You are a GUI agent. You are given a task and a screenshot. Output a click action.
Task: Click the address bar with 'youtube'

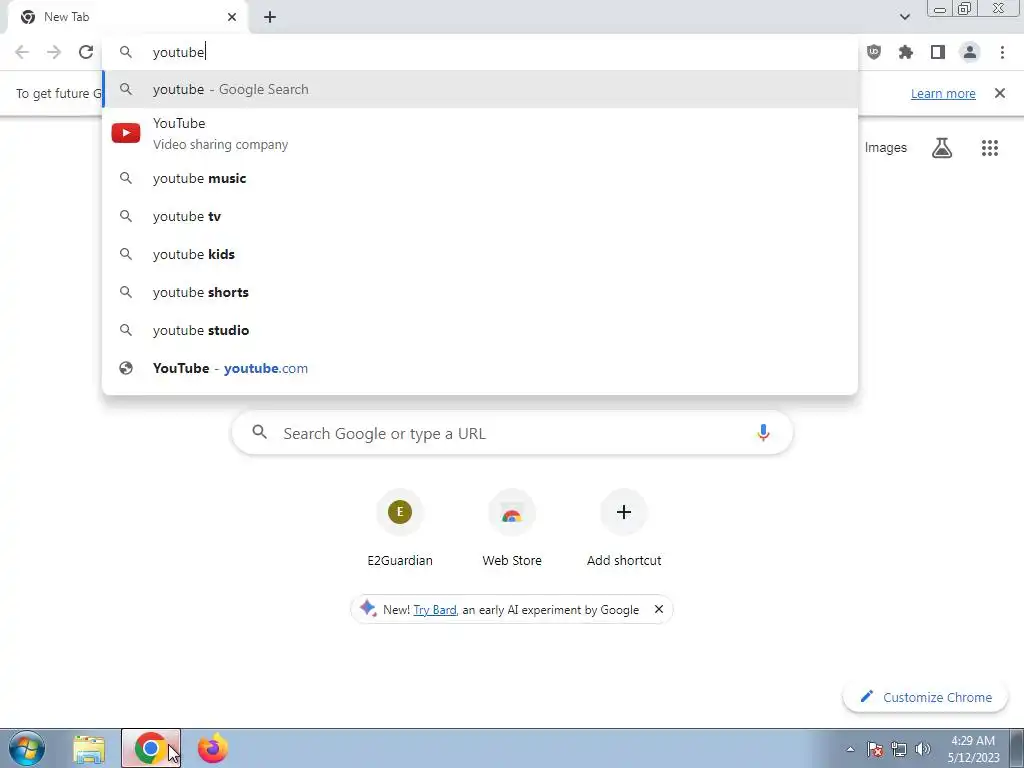point(480,52)
